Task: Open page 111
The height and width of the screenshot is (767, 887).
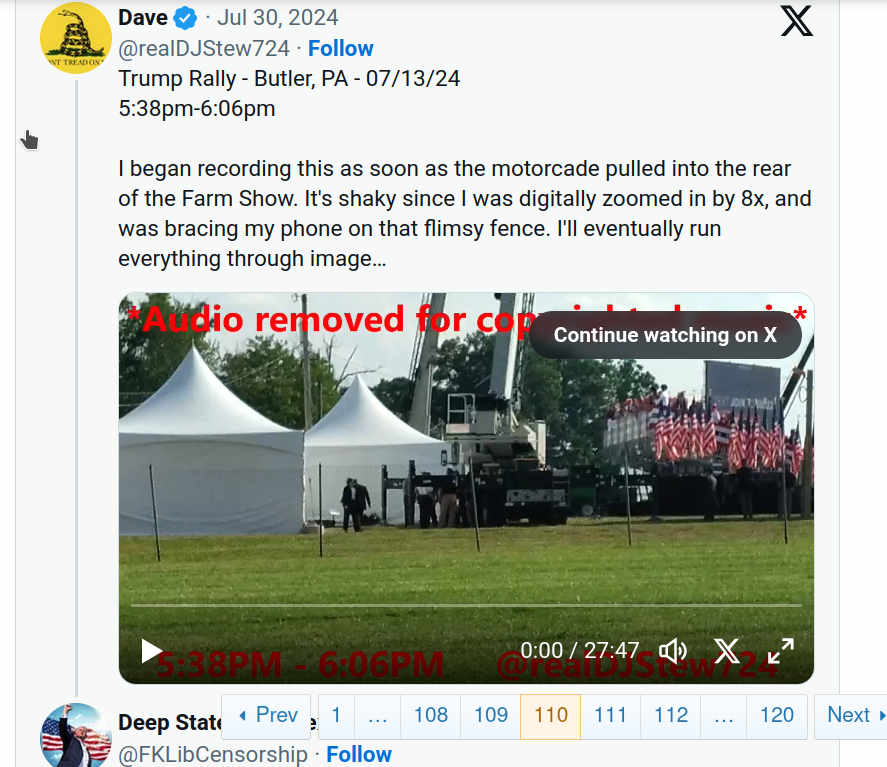Action: coord(610,716)
